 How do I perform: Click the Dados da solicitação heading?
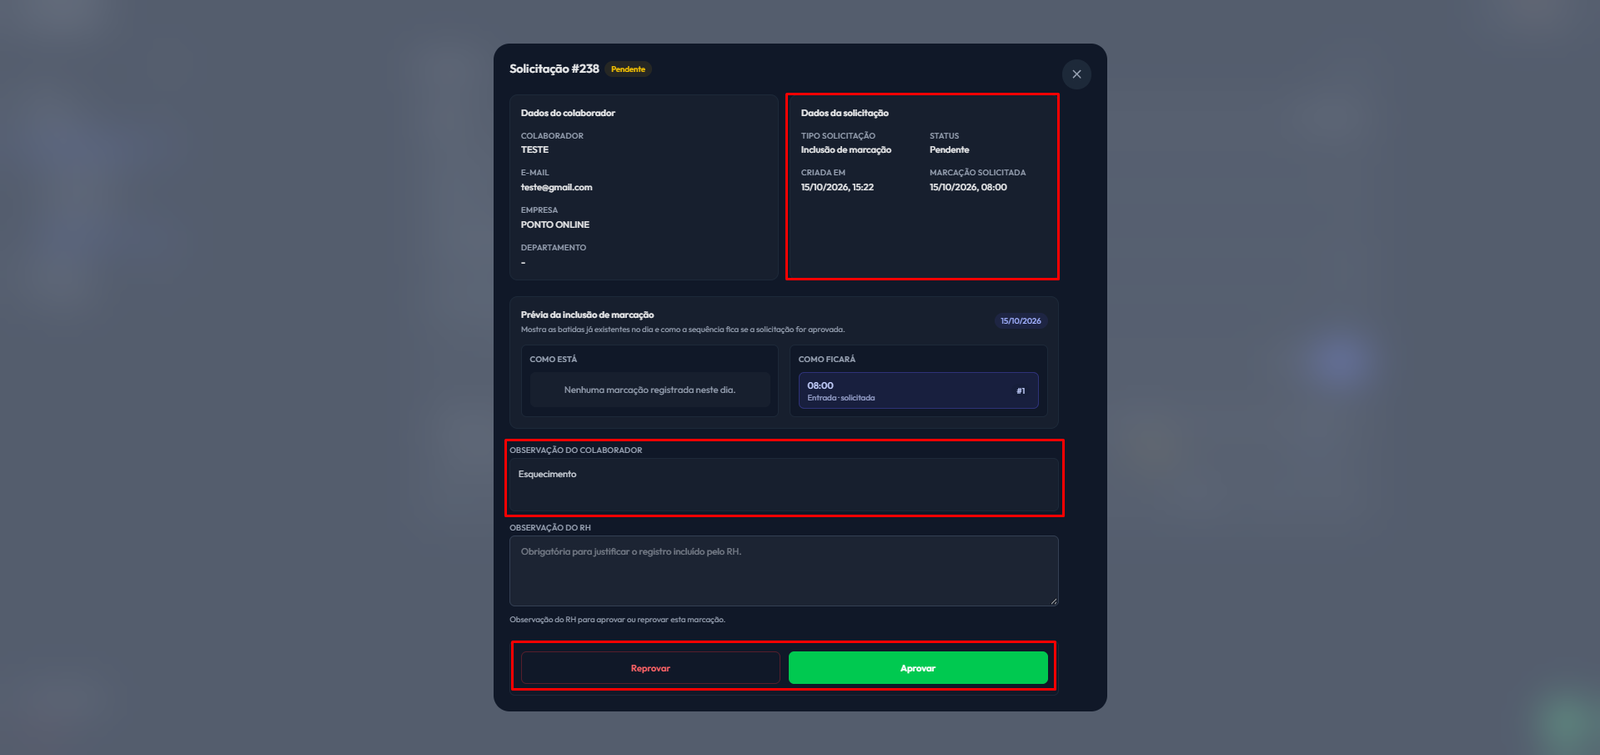pyautogui.click(x=845, y=113)
